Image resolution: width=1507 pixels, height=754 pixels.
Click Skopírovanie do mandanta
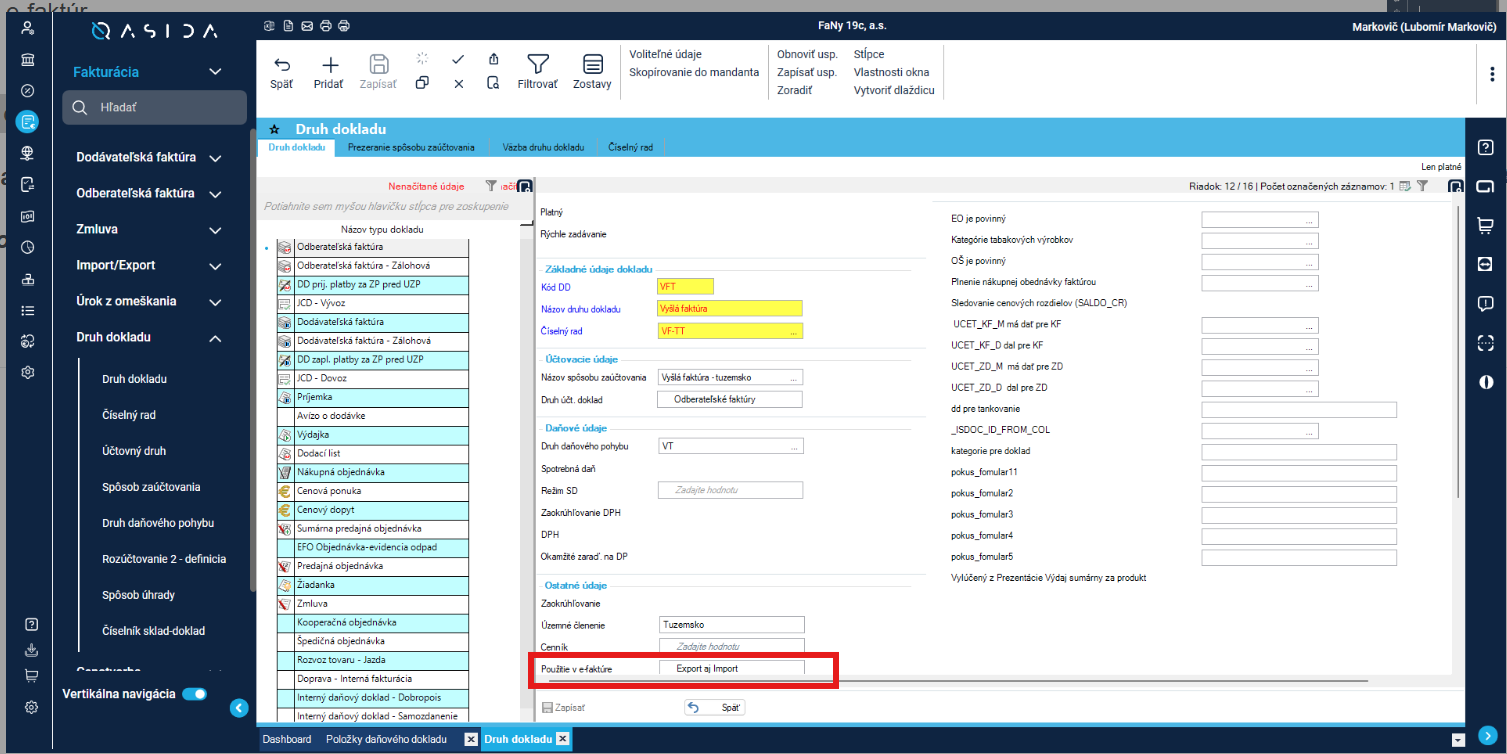pos(694,72)
